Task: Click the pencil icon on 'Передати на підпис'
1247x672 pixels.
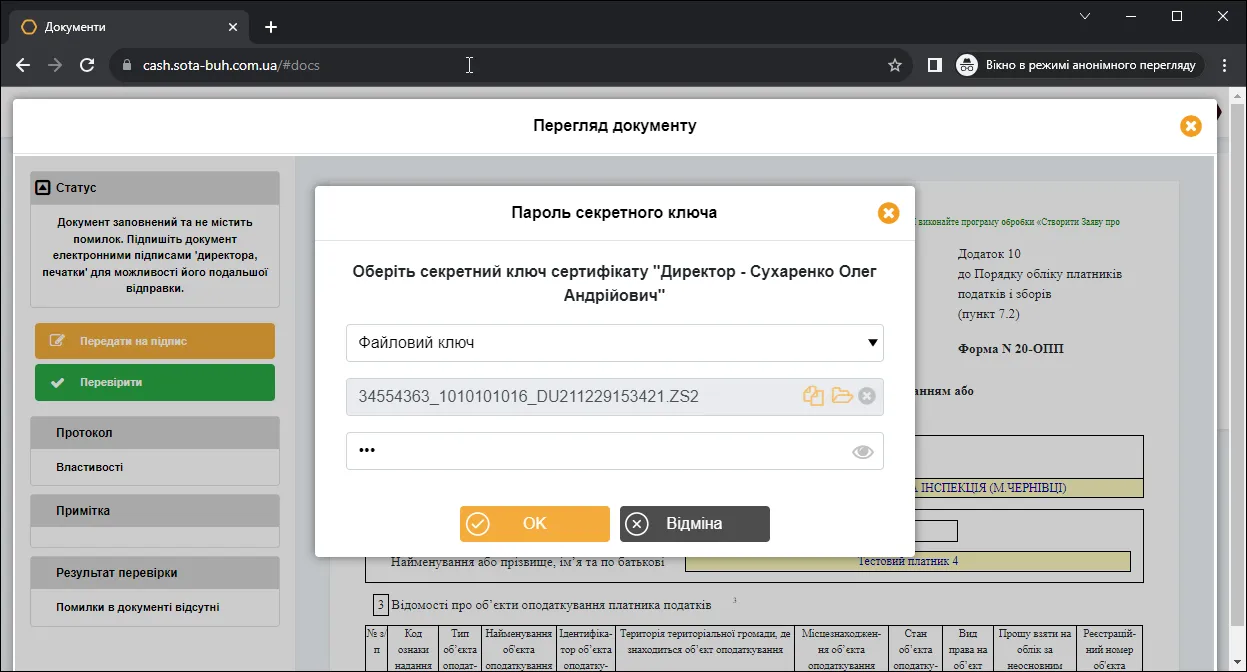Action: click(x=58, y=341)
